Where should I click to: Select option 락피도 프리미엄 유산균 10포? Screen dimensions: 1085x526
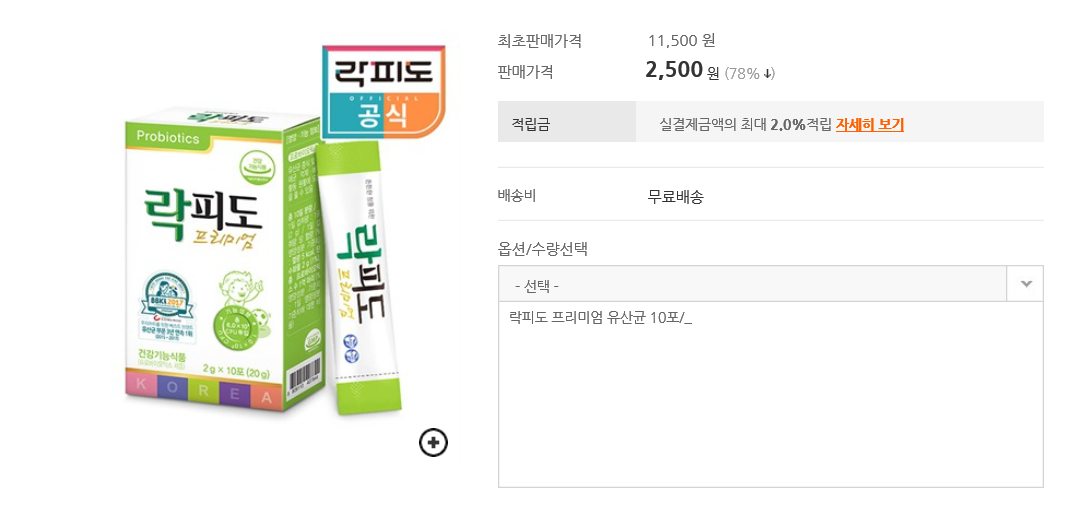600,318
